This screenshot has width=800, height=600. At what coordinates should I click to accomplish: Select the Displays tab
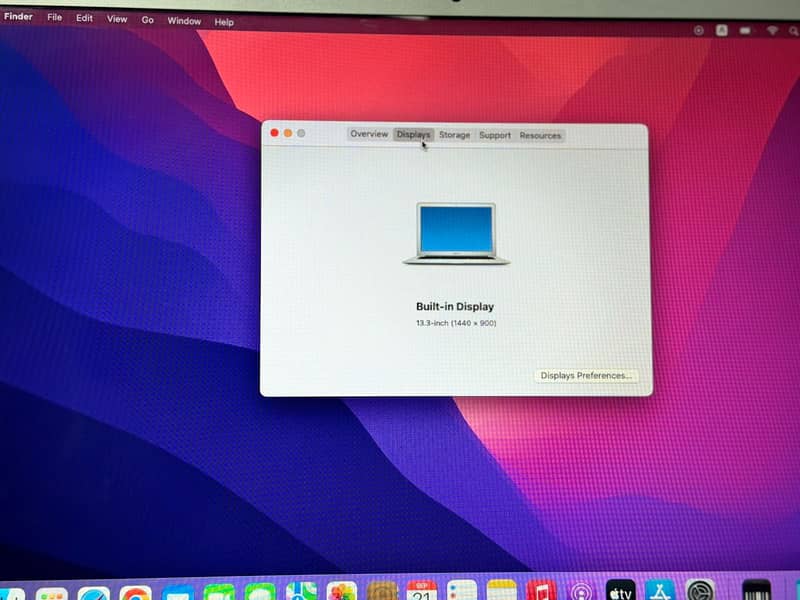tap(413, 135)
